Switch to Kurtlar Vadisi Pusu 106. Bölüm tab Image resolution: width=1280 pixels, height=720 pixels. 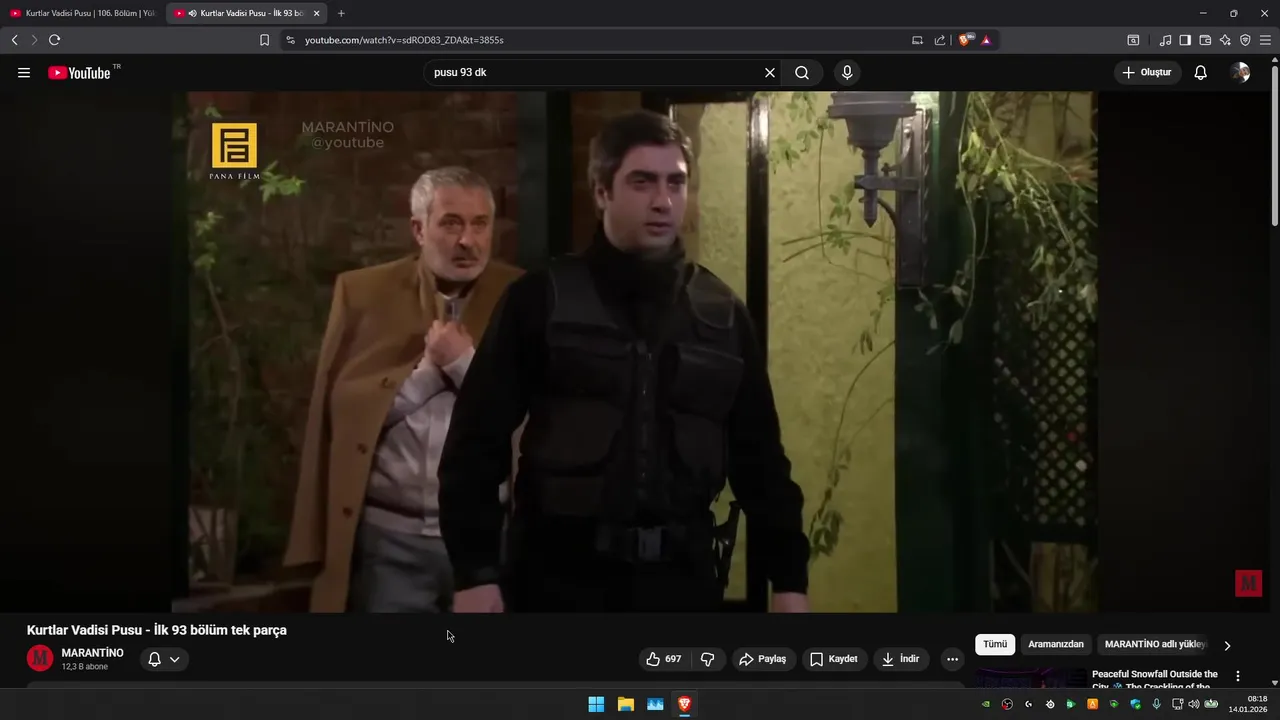point(83,13)
